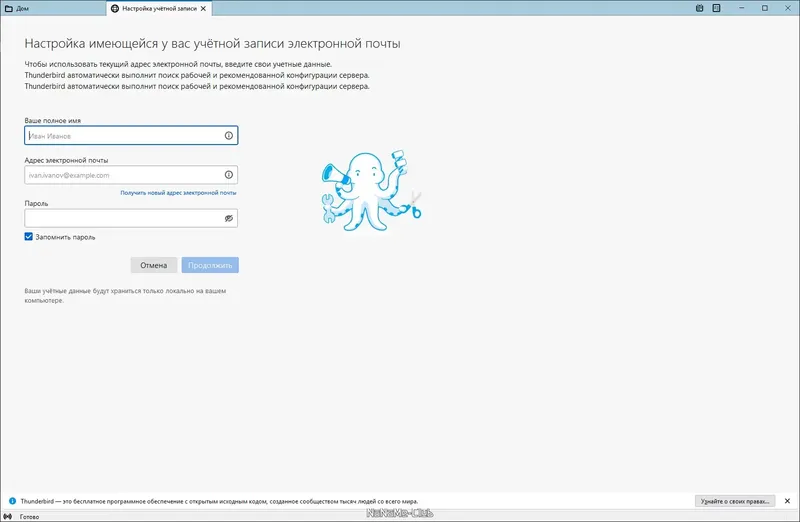Viewport: 800px width, 522px height.
Task: Click the globe icon on account setup tab
Action: (115, 9)
